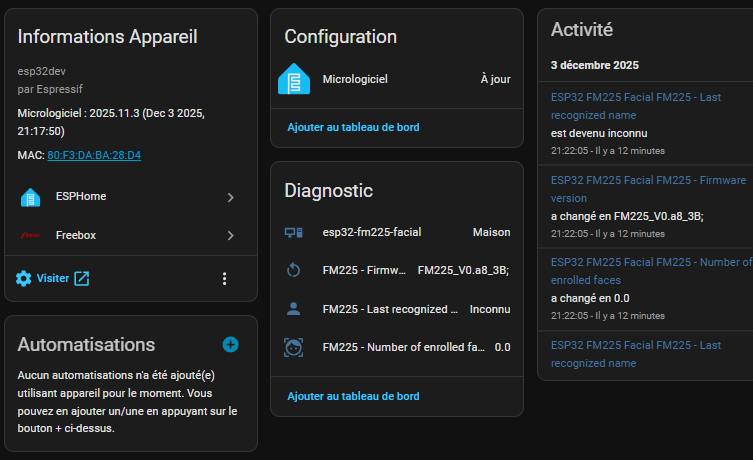Click the FM225 Firmware version icon
753x460 pixels.
click(294, 270)
